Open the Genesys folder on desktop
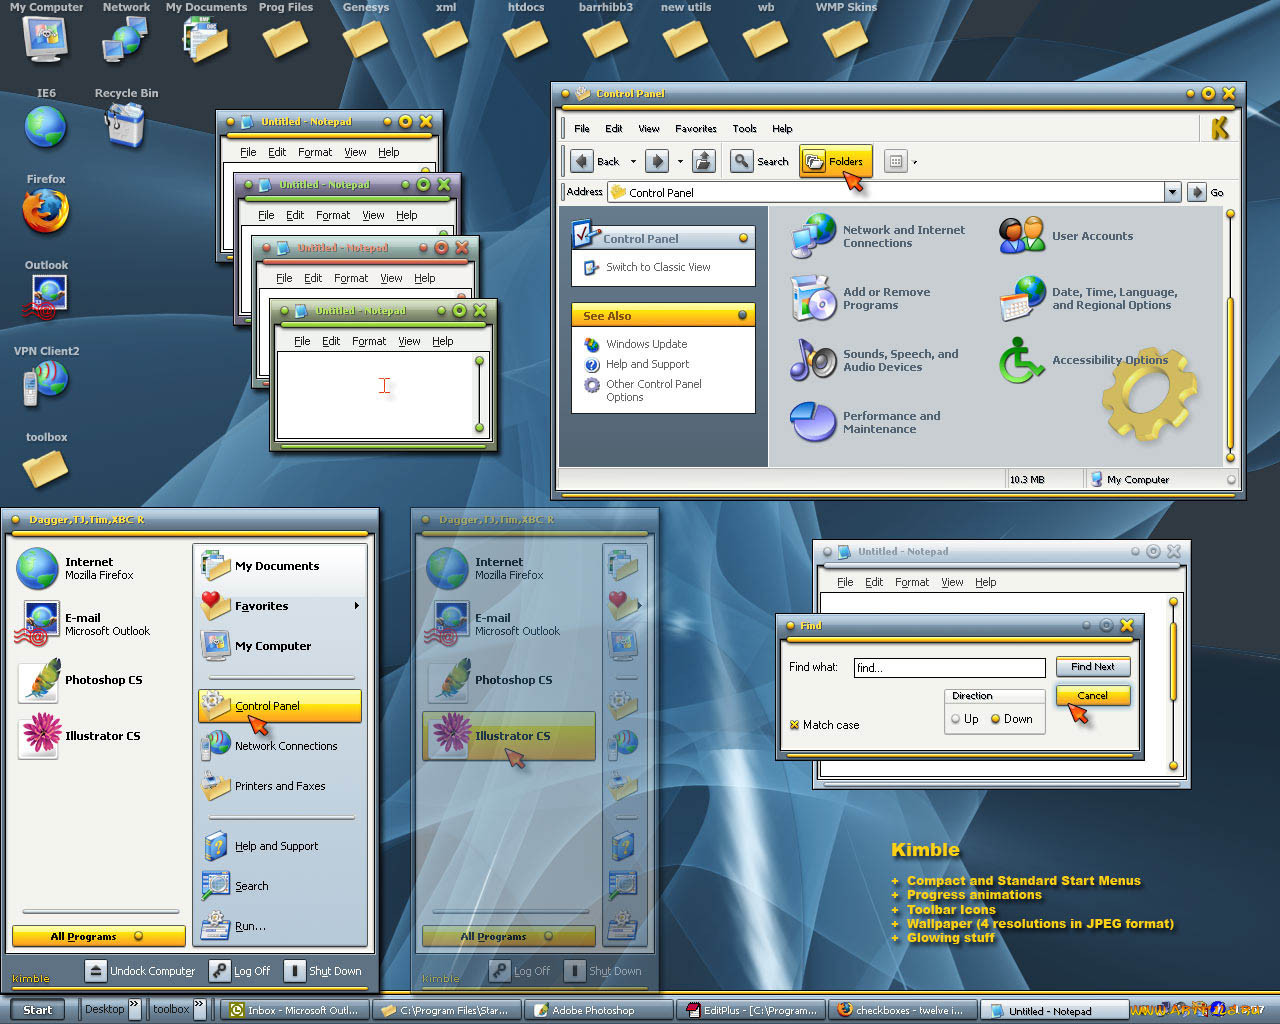This screenshot has height=1024, width=1280. pos(366,39)
